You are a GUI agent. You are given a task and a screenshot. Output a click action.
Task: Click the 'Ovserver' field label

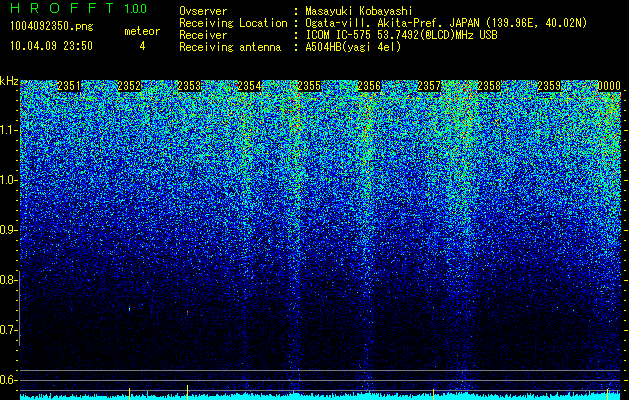coord(203,11)
